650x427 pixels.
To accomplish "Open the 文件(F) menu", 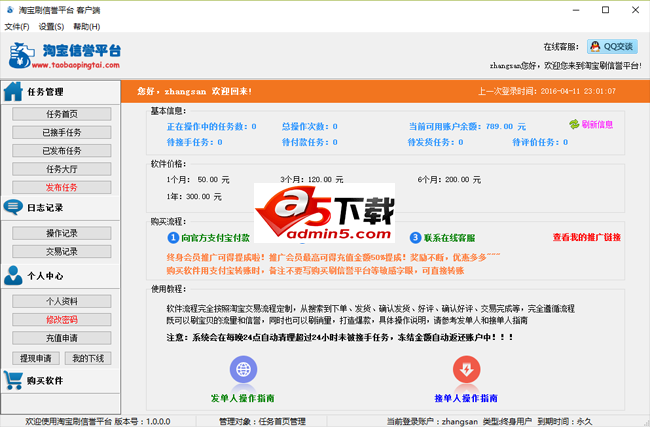I will coord(17,27).
